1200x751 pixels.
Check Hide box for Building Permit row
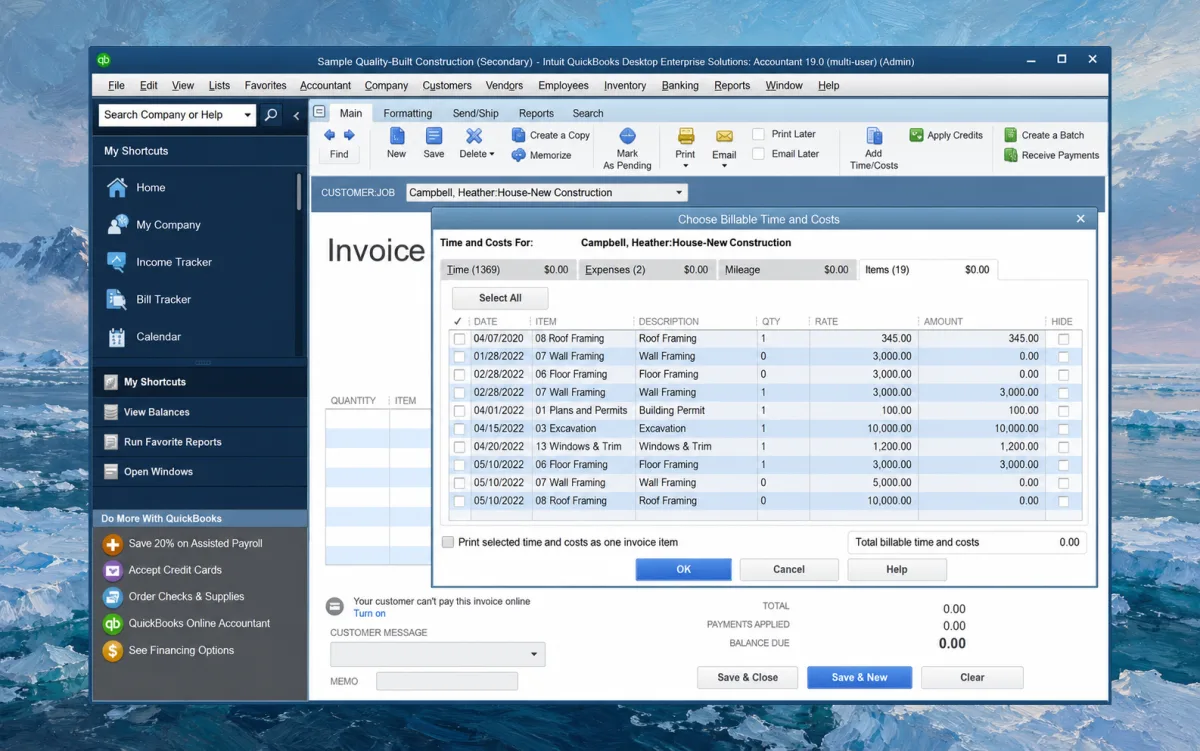click(1063, 411)
